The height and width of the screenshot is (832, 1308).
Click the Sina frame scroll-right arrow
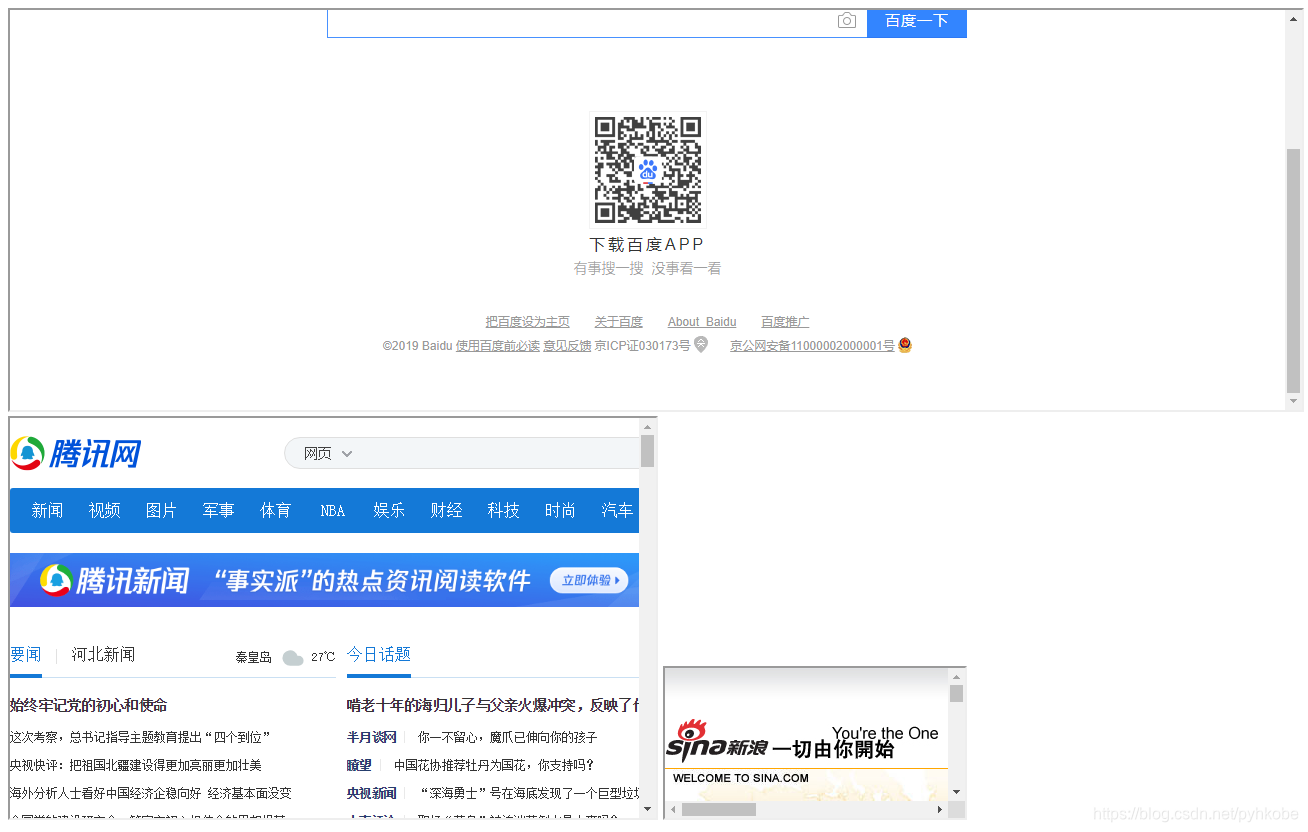tap(939, 809)
